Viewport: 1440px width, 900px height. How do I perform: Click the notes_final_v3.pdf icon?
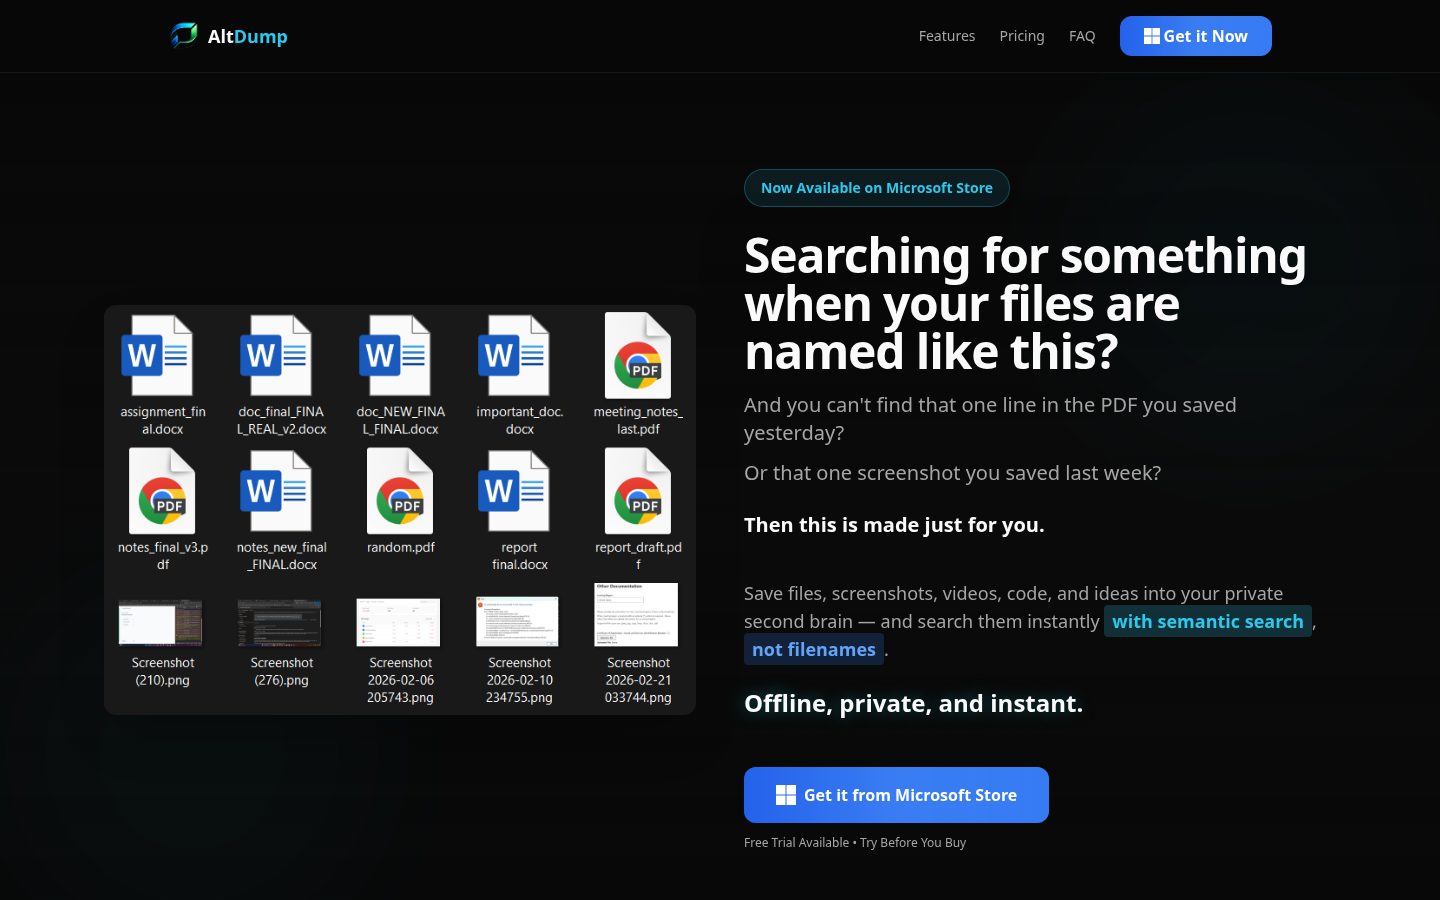(x=162, y=491)
